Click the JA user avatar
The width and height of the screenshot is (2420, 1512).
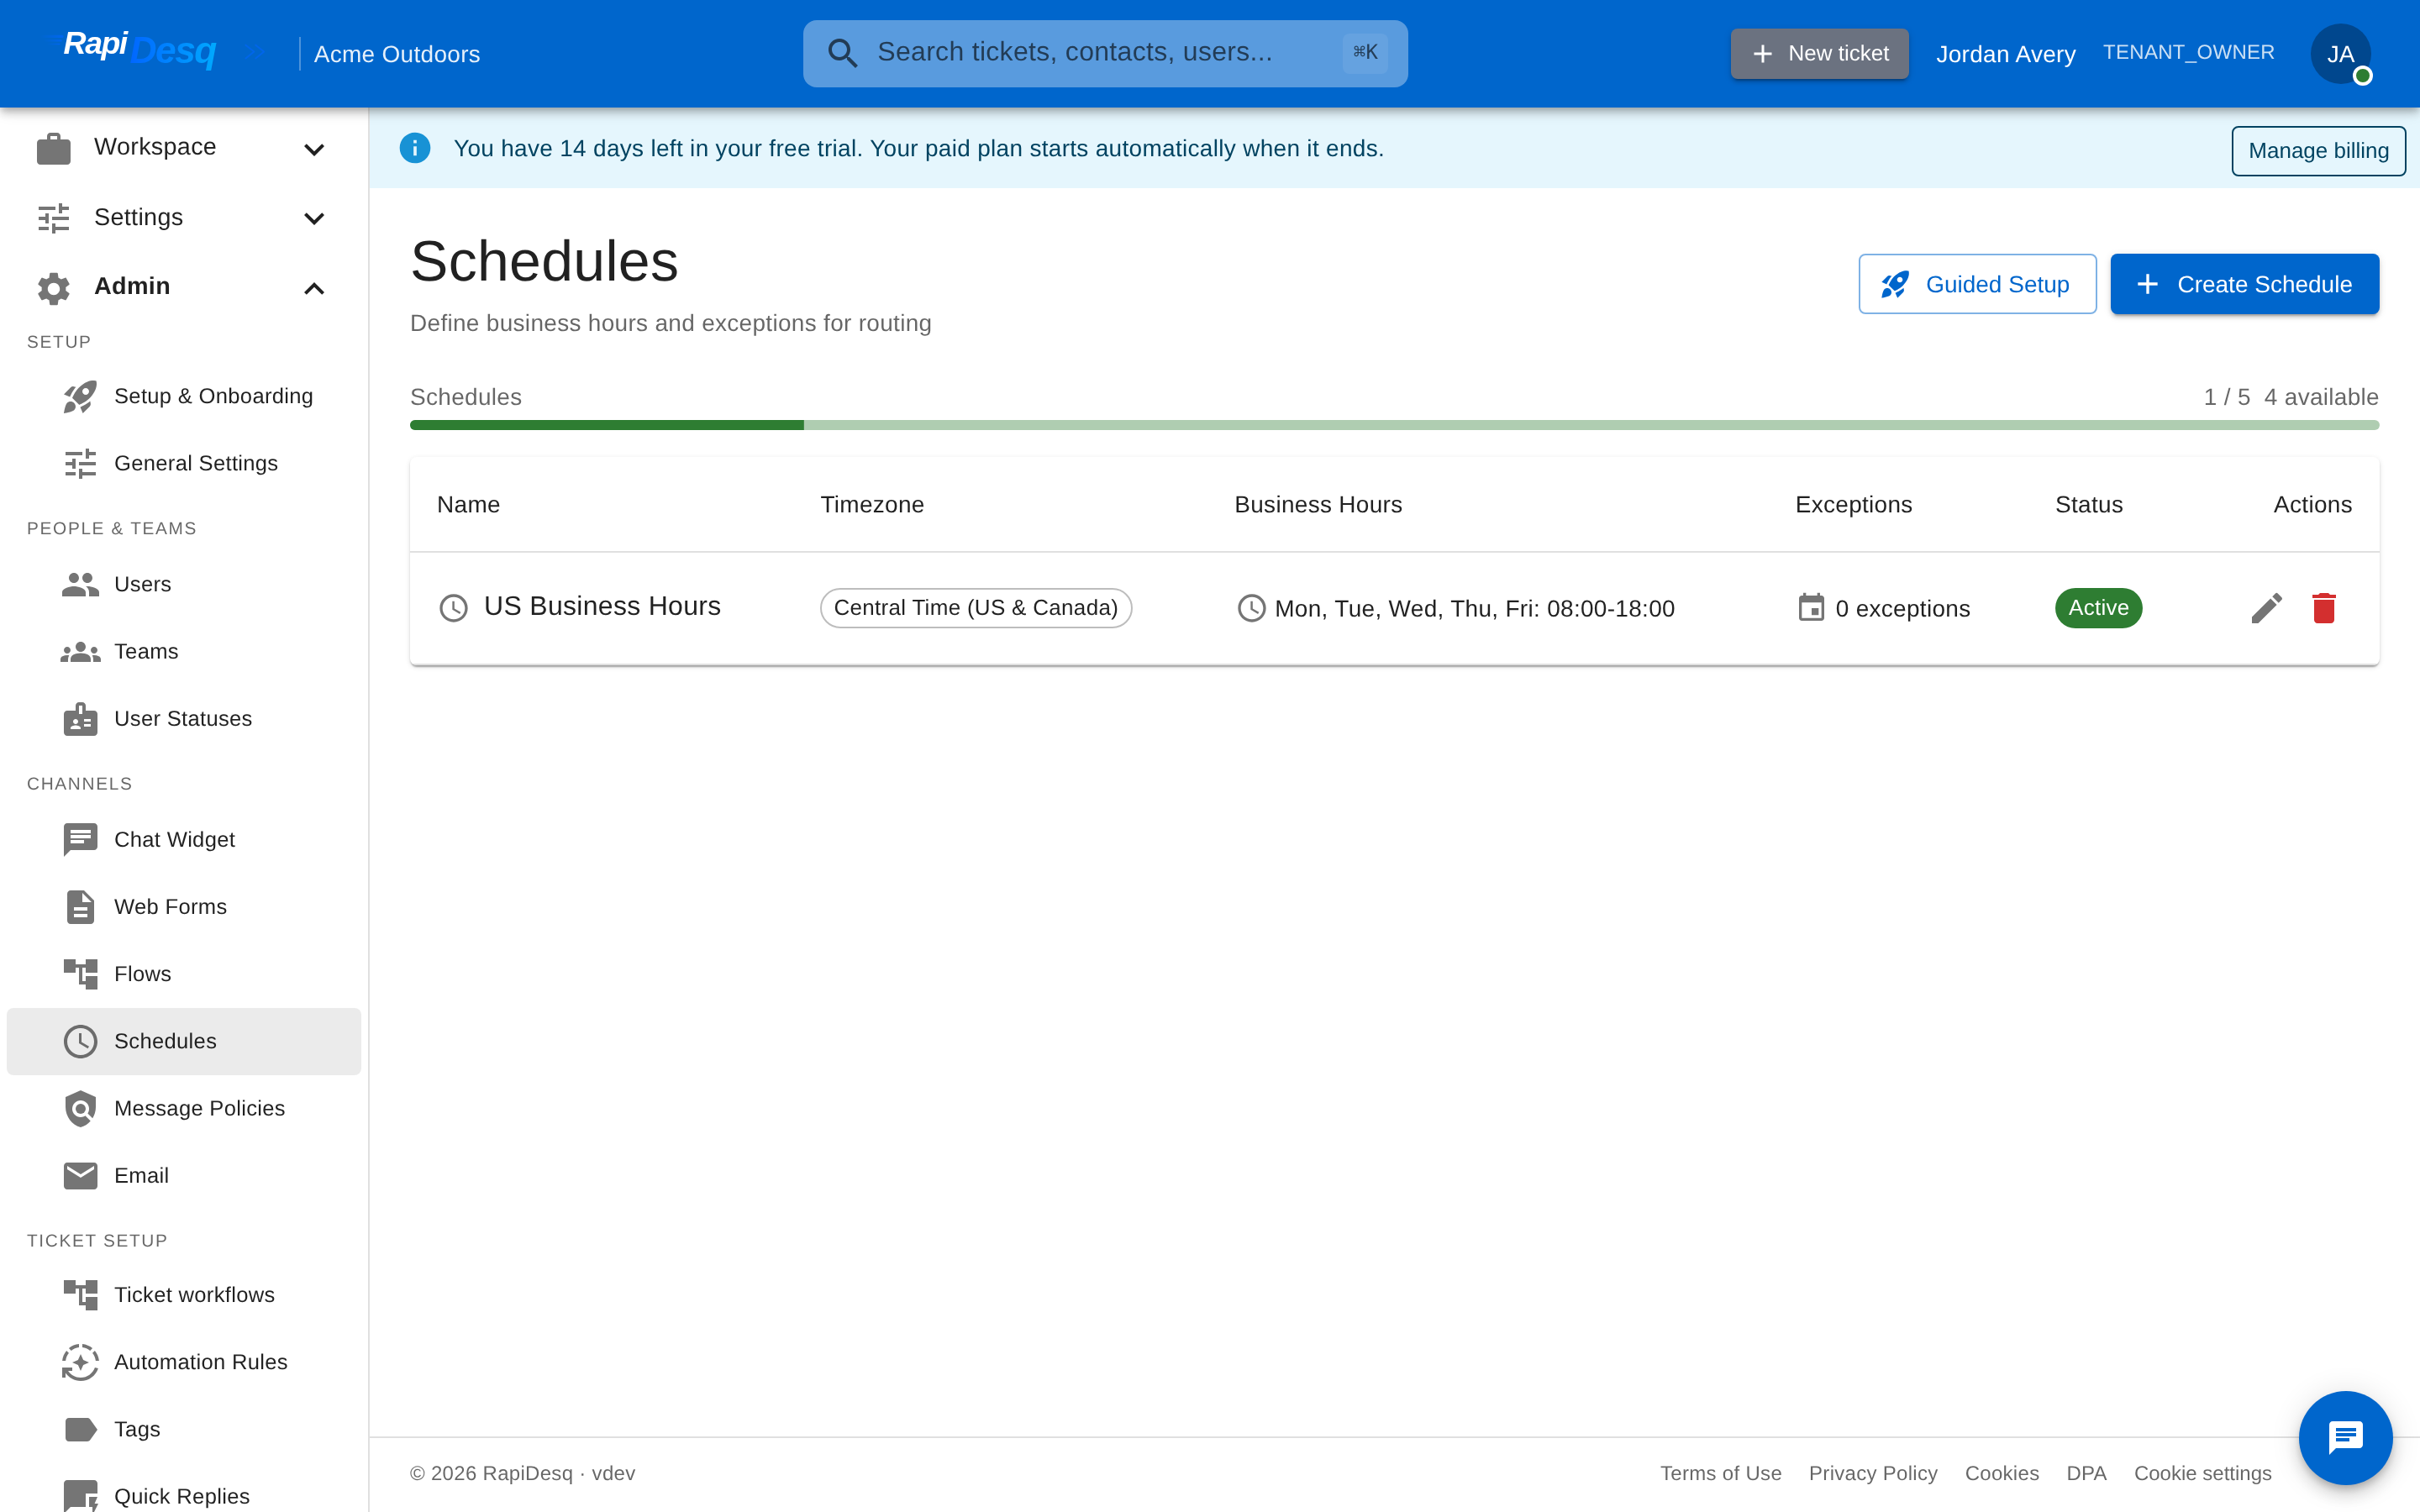pyautogui.click(x=2340, y=54)
